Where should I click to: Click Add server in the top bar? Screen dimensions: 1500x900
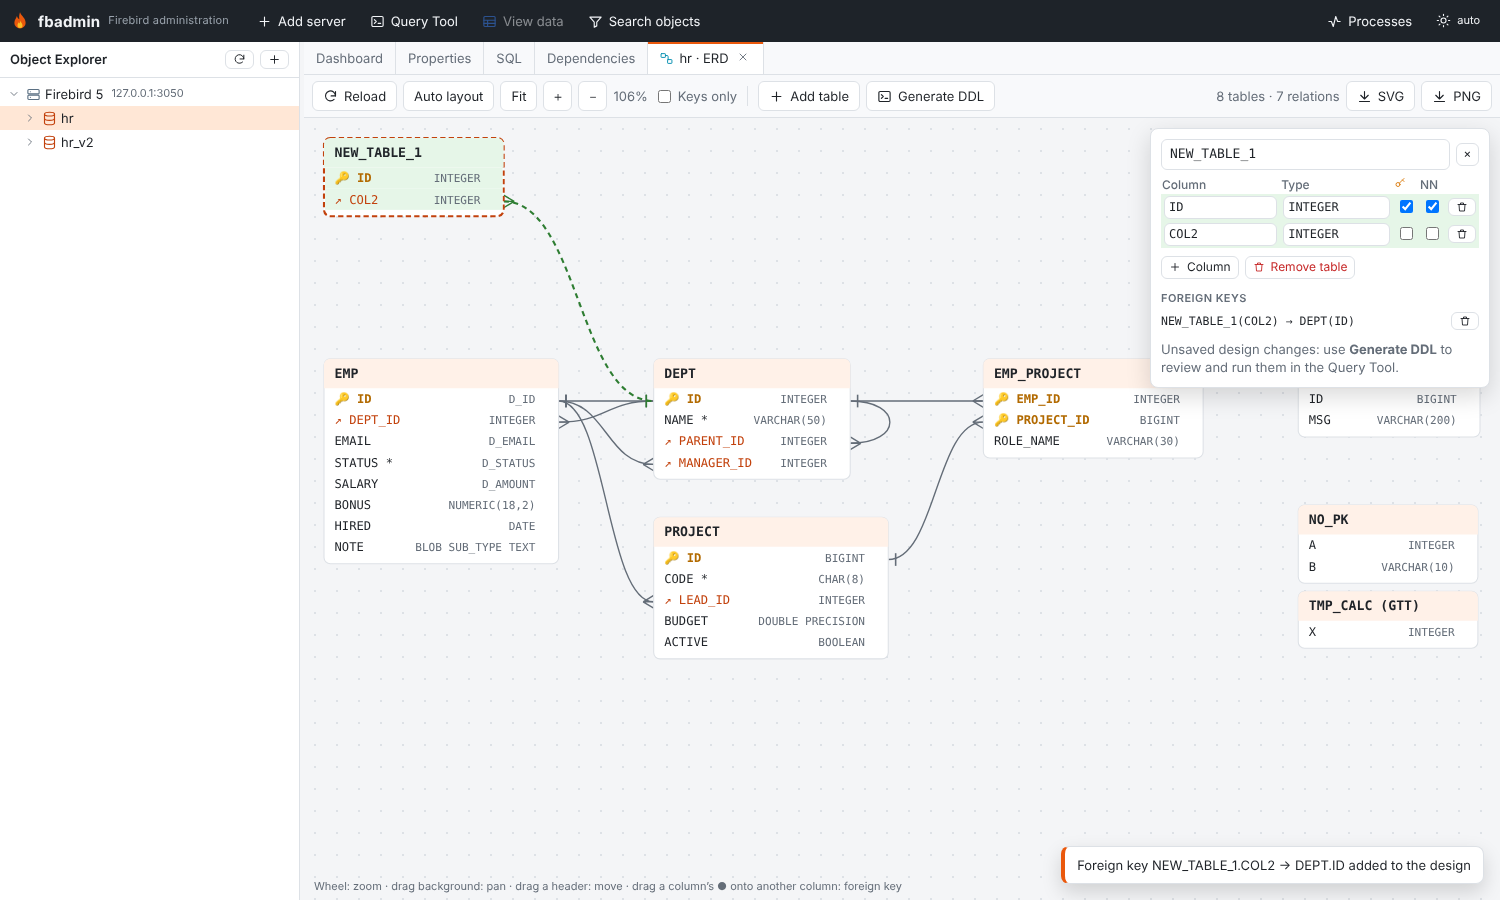(302, 21)
